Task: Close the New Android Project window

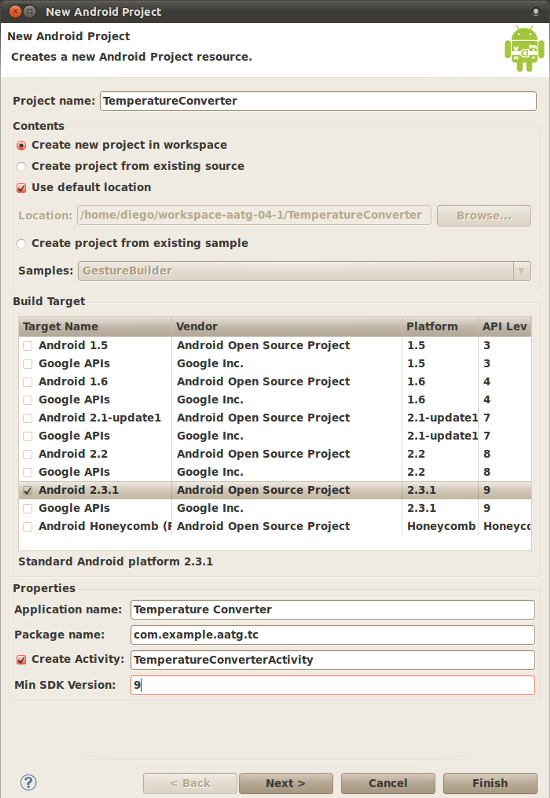Action: 15,11
